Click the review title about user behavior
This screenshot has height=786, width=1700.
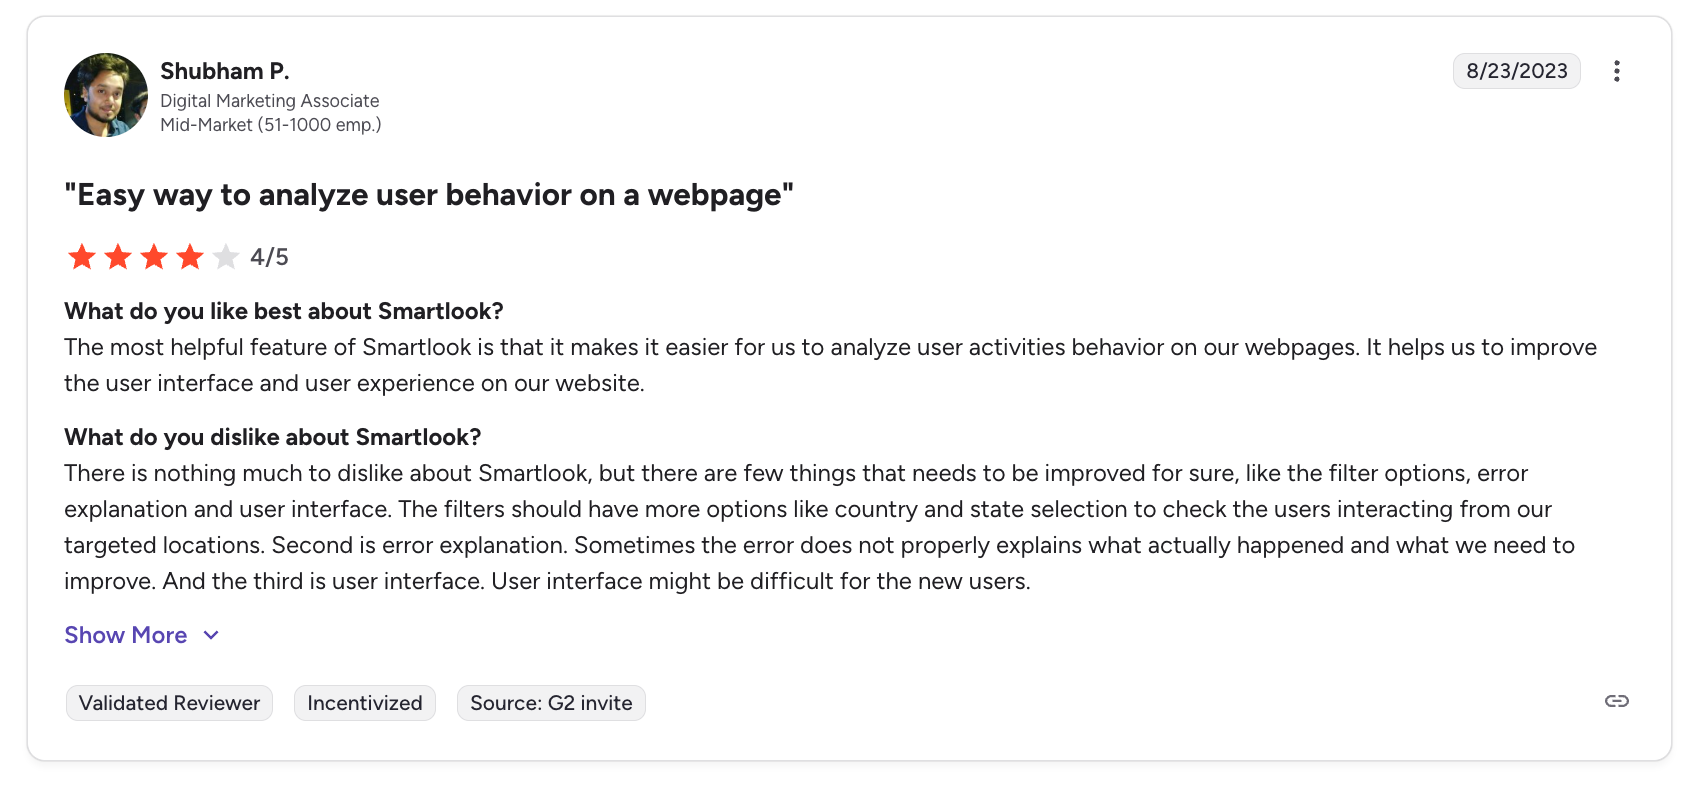428,194
